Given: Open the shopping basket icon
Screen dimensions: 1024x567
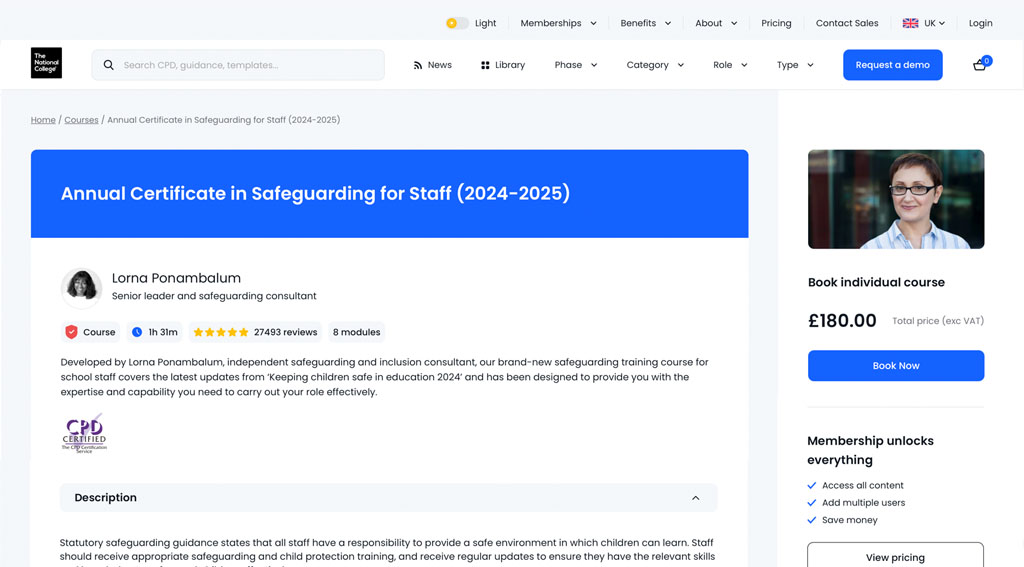Looking at the screenshot, I should click(x=980, y=65).
